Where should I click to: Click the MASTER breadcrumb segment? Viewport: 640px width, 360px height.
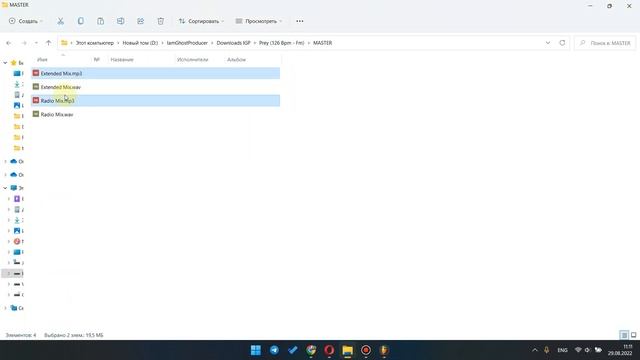(322, 43)
